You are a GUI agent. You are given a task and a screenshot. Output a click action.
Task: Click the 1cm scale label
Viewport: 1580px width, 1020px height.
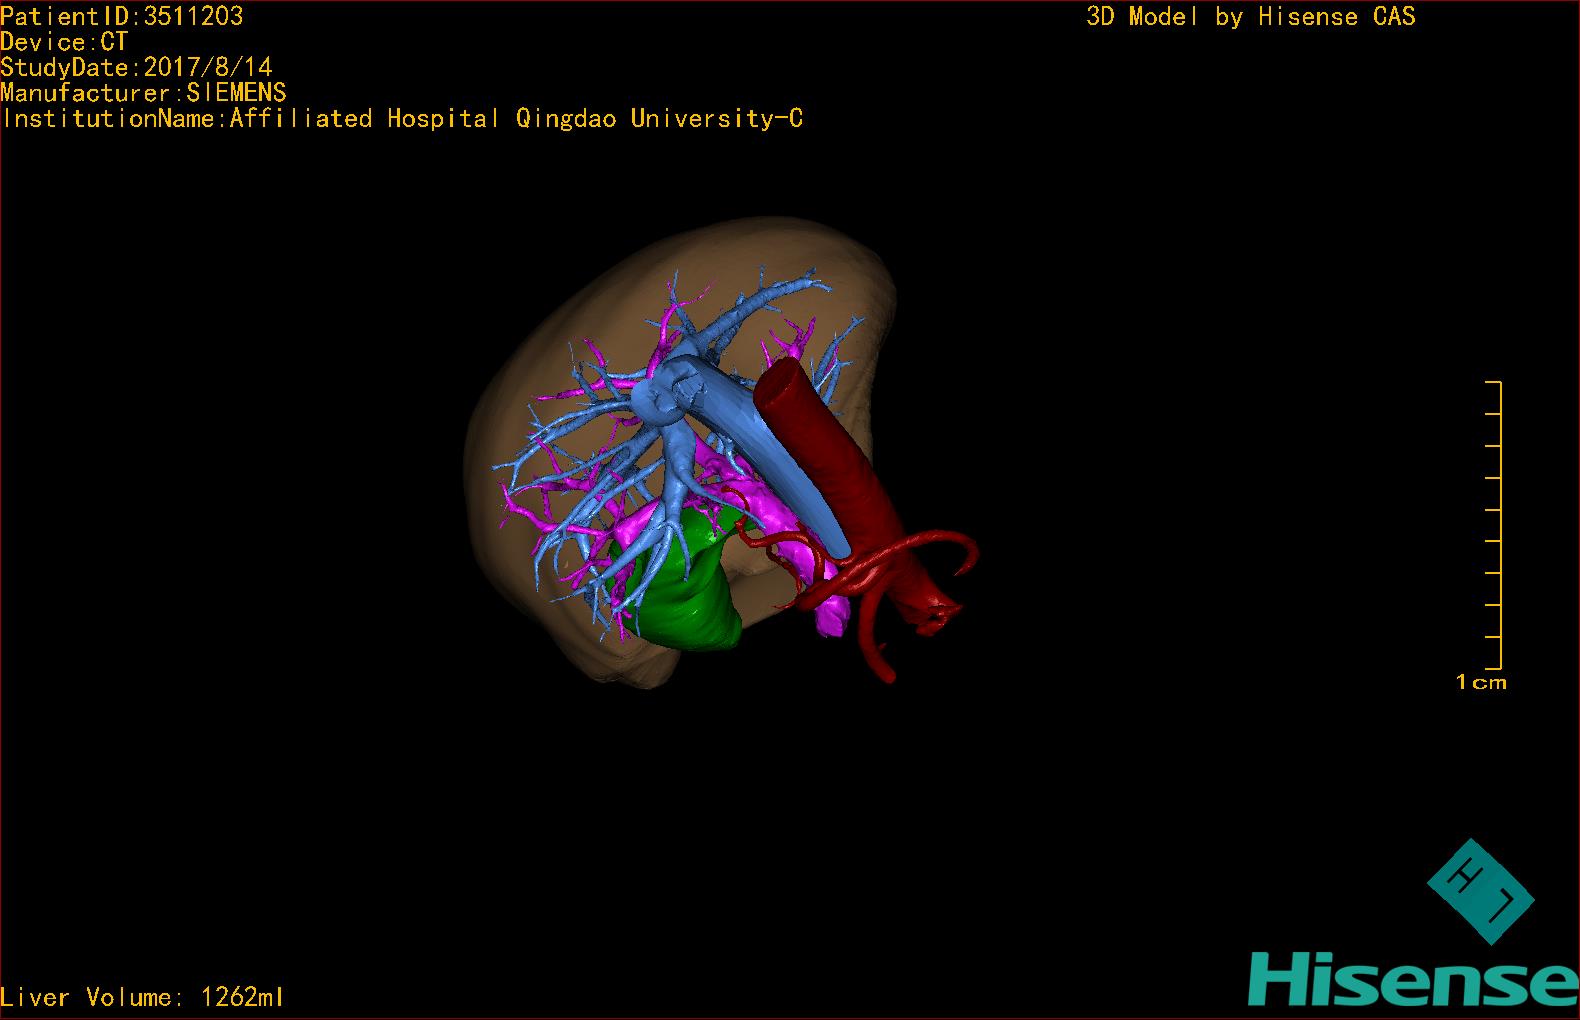click(x=1481, y=682)
